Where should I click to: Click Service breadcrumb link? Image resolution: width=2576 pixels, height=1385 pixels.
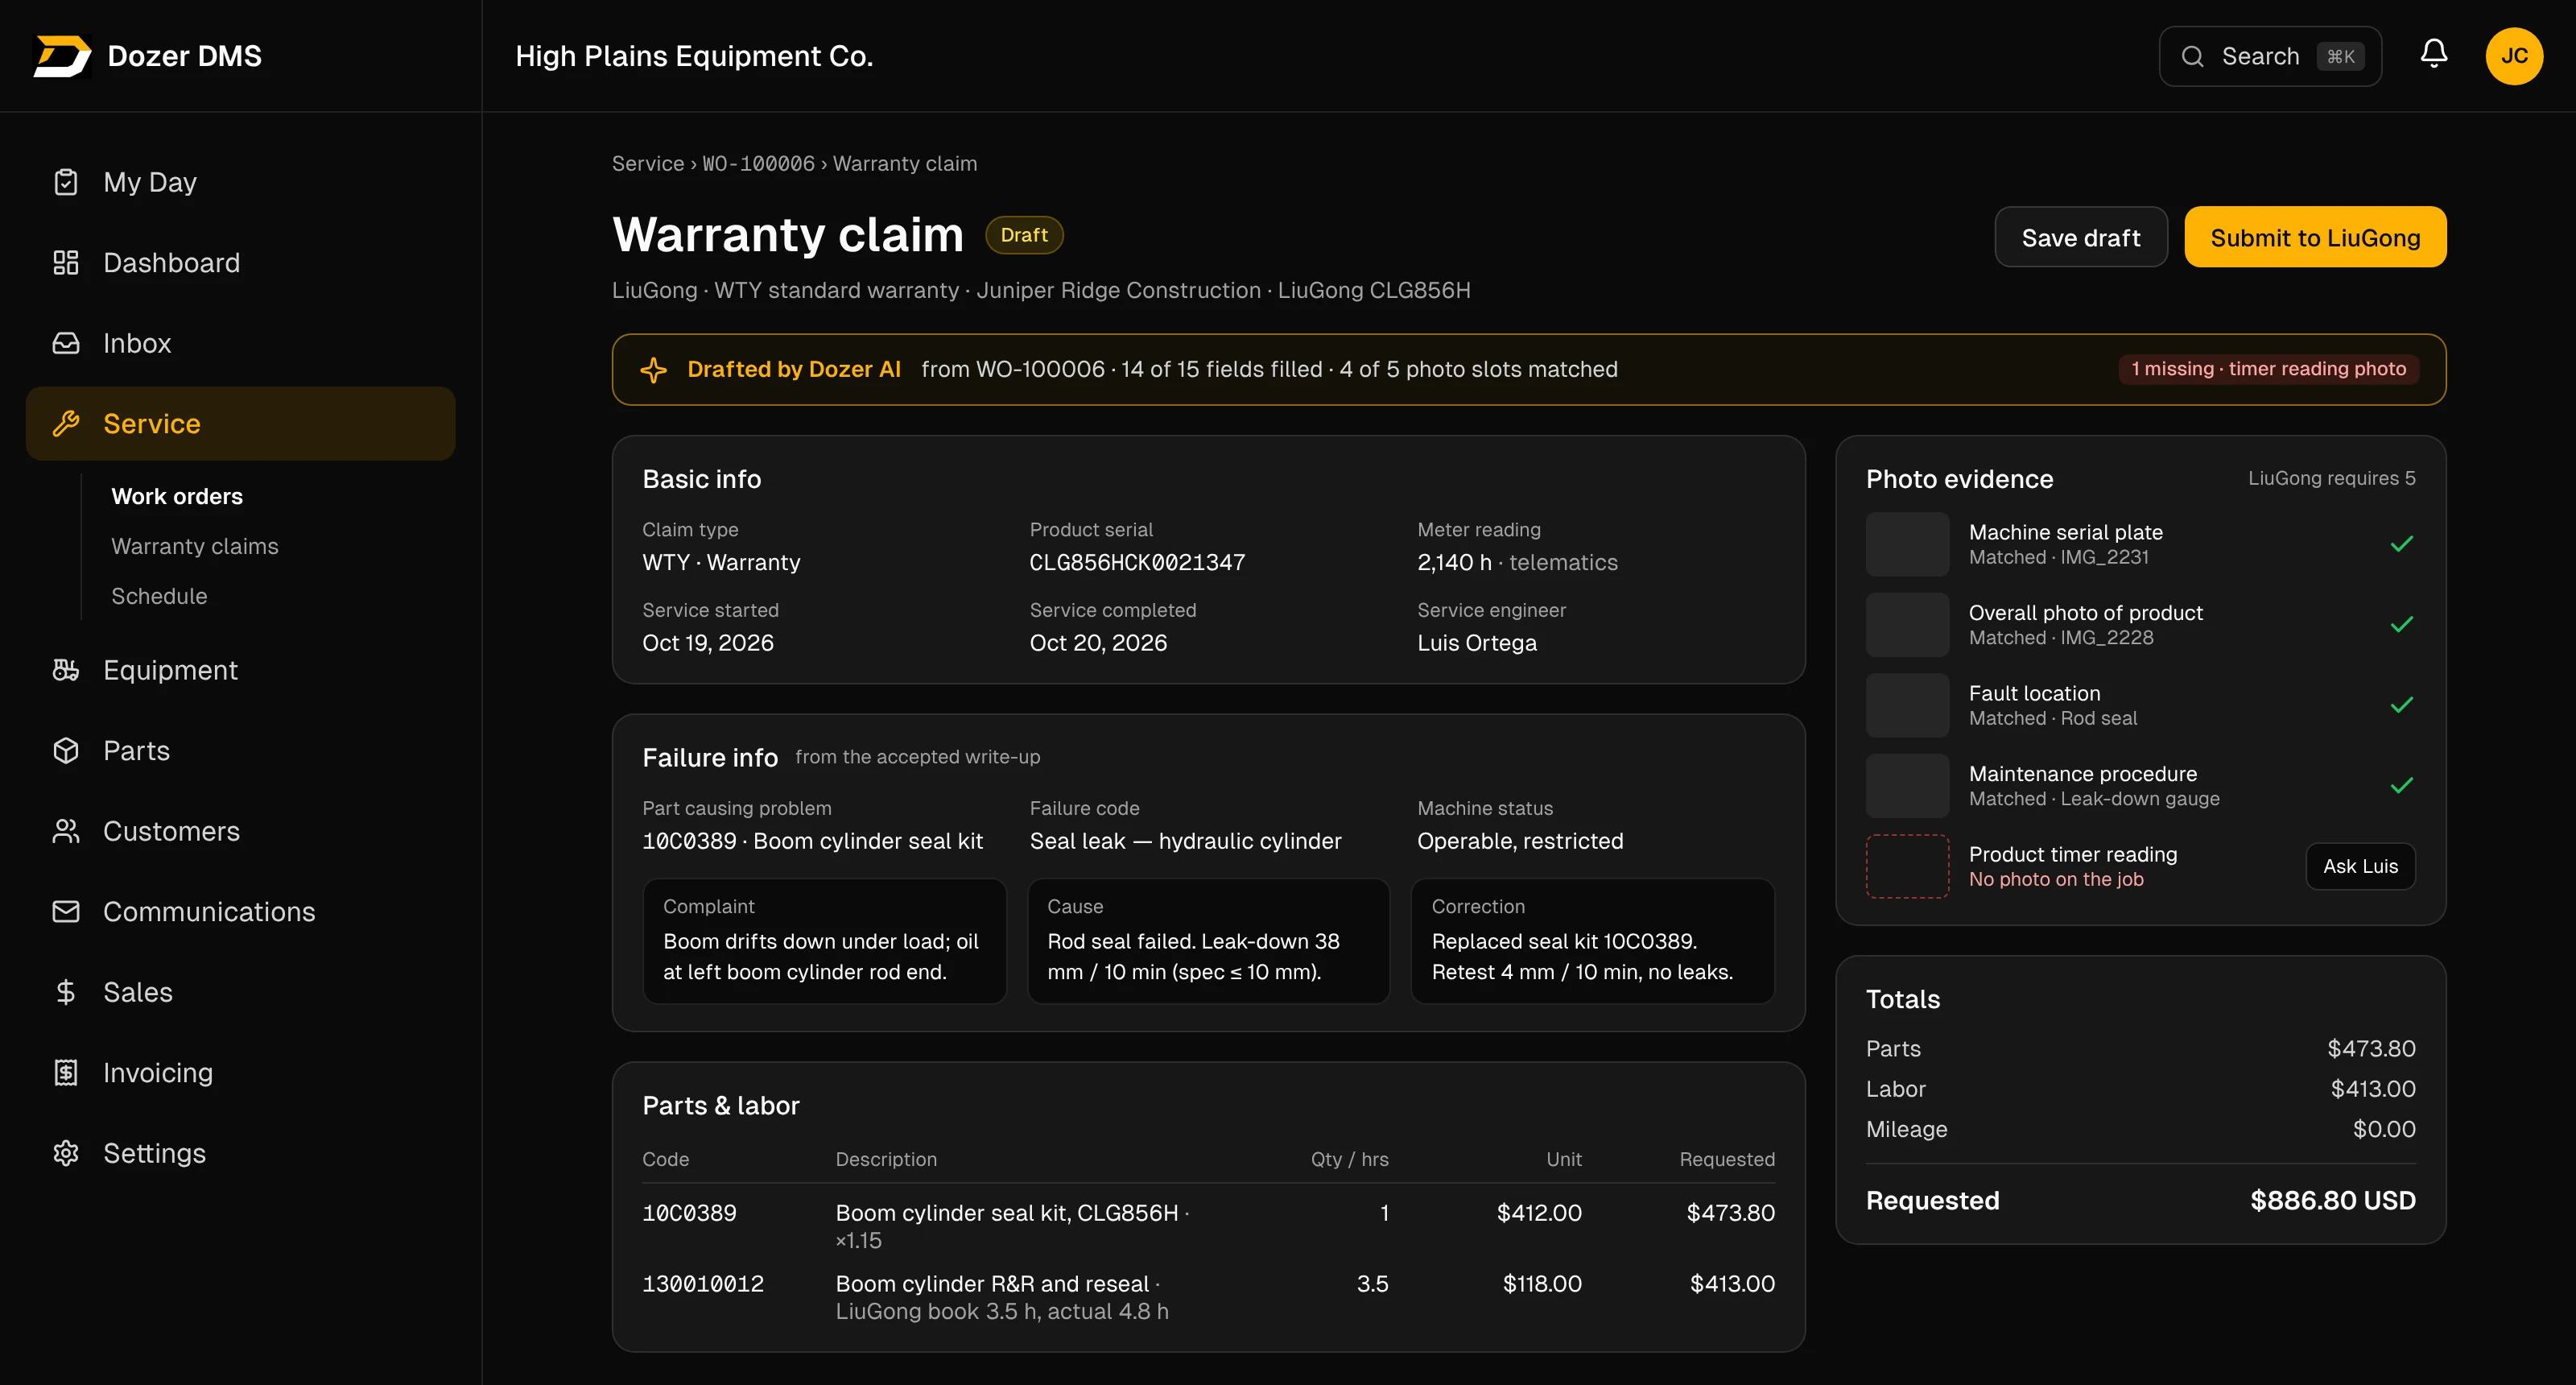click(648, 163)
